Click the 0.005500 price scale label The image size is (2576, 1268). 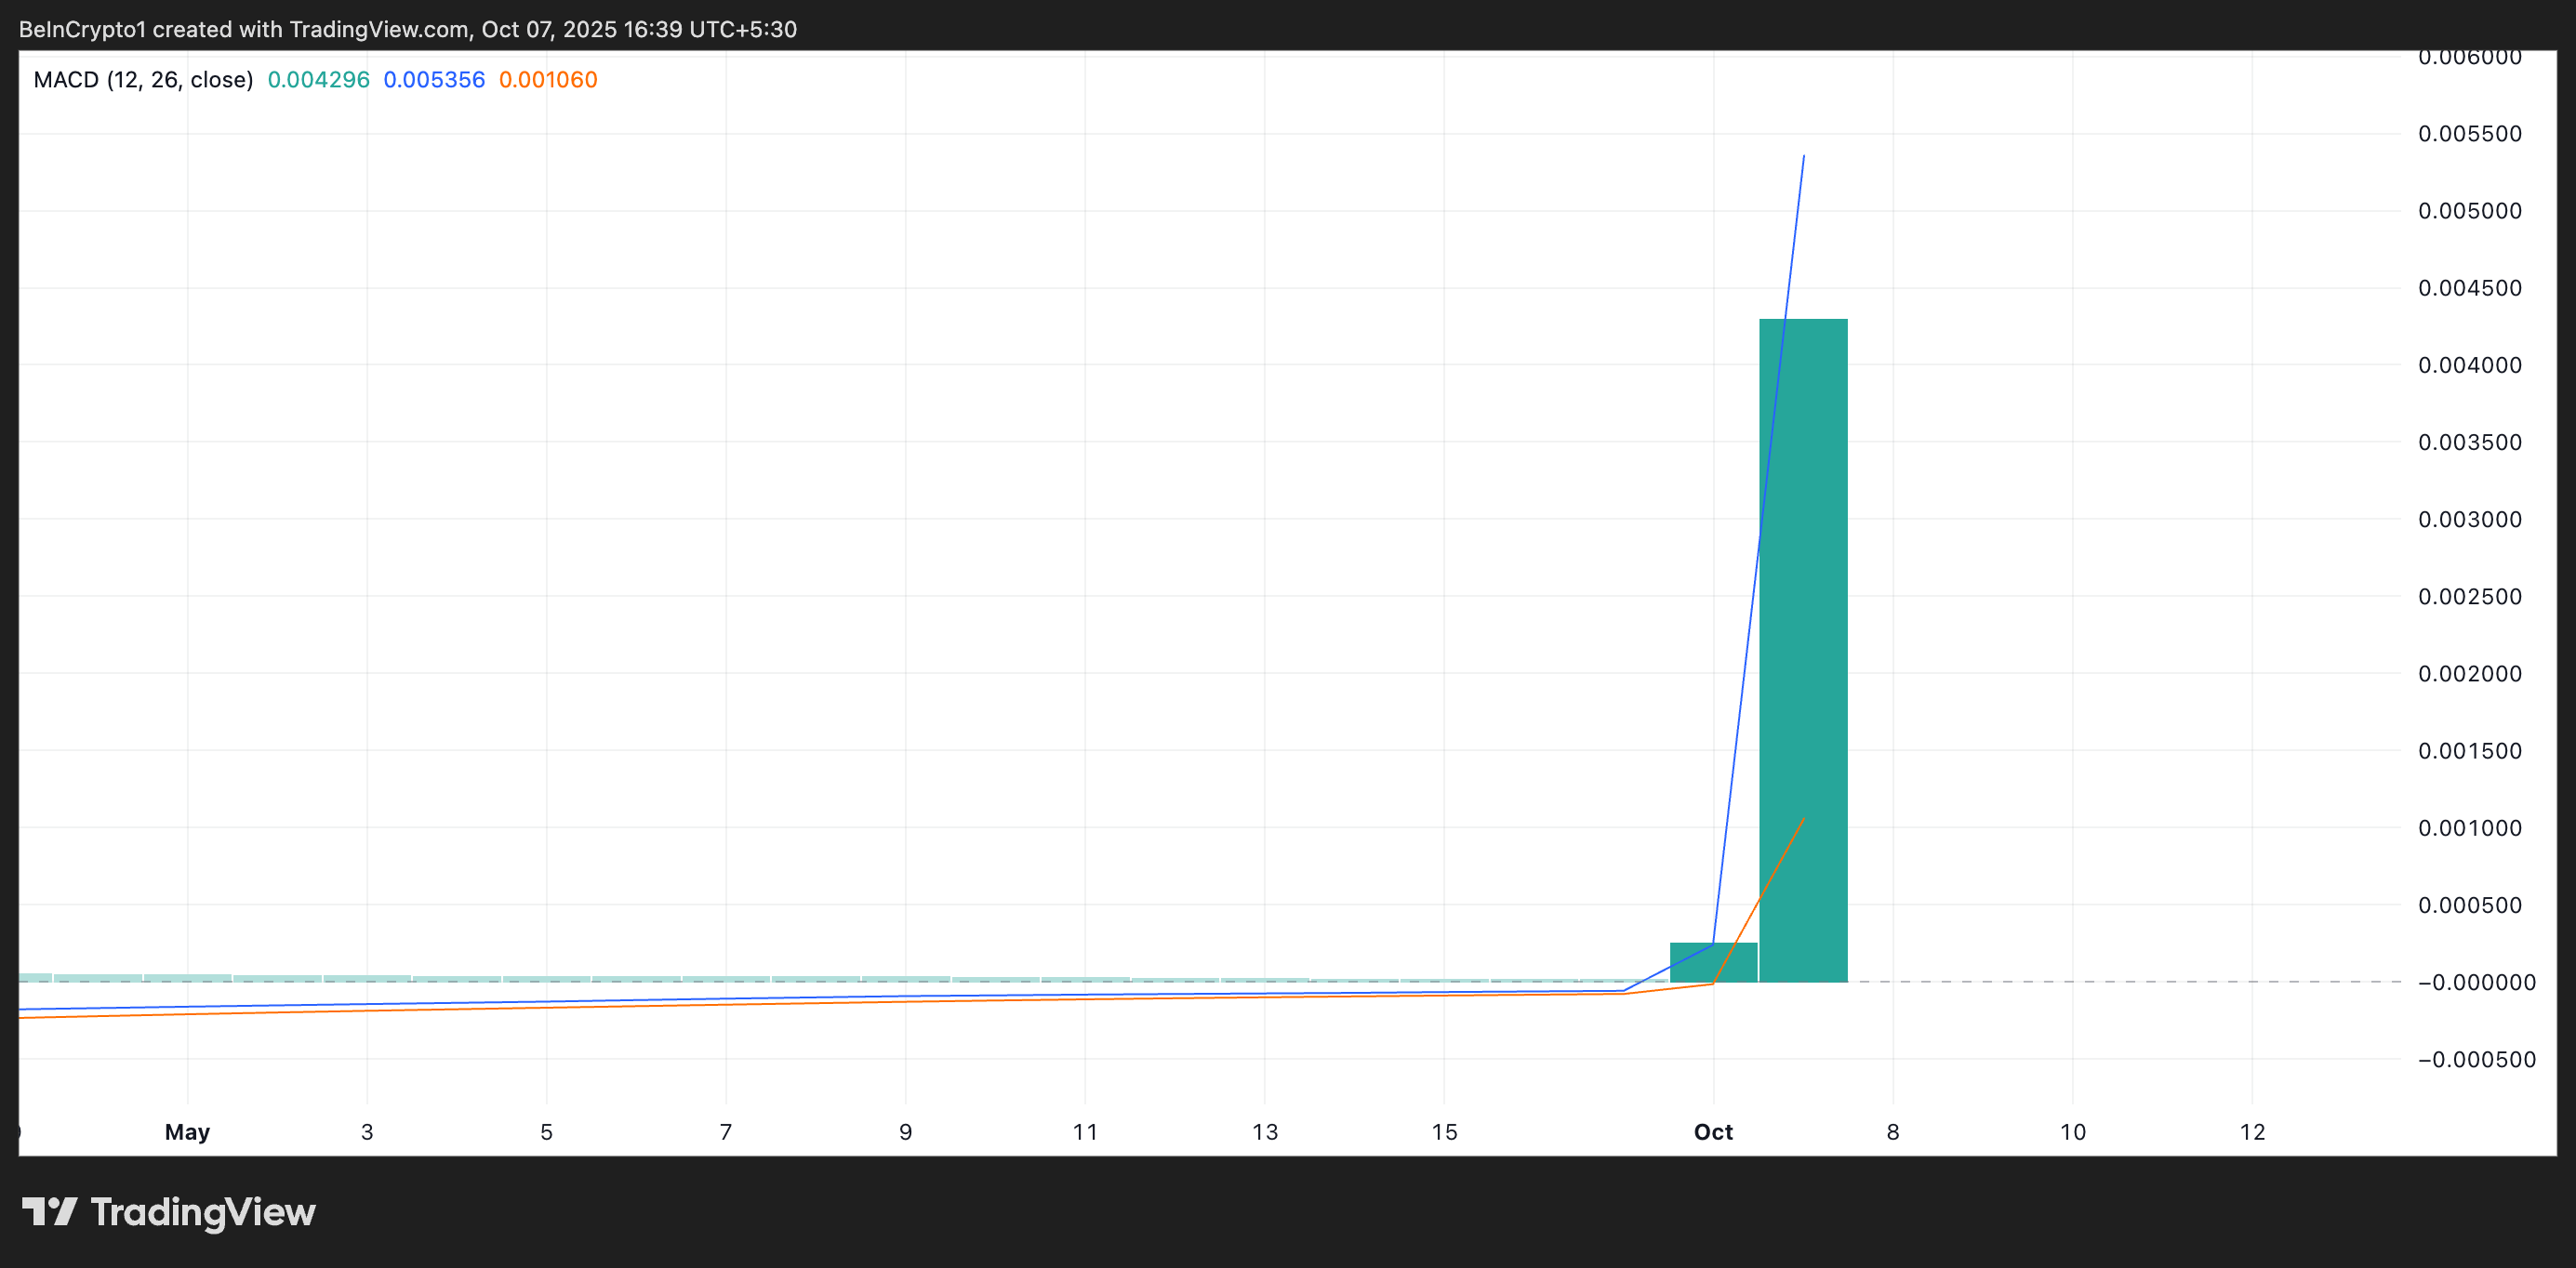[x=2469, y=134]
